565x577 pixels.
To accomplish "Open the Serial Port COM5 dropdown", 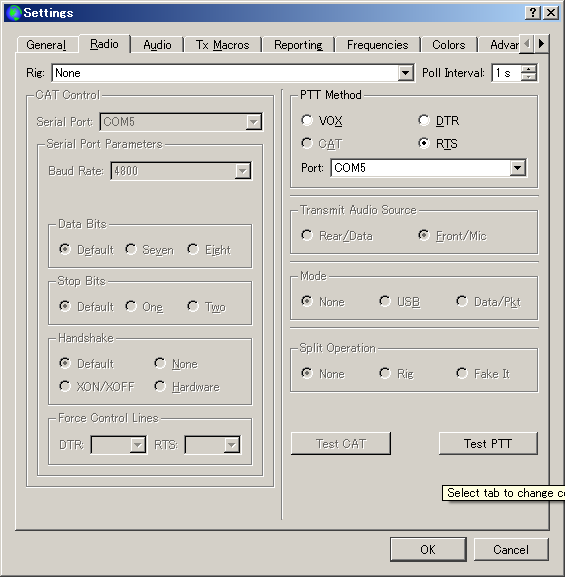I will [x=253, y=122].
